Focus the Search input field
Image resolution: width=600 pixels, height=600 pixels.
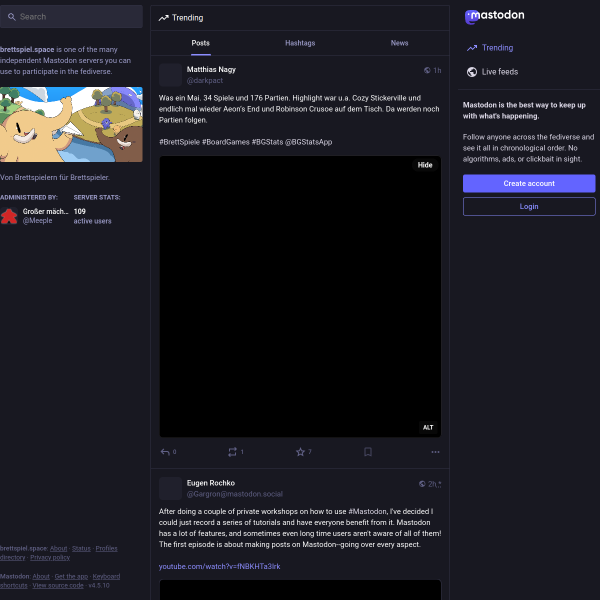click(x=71, y=17)
